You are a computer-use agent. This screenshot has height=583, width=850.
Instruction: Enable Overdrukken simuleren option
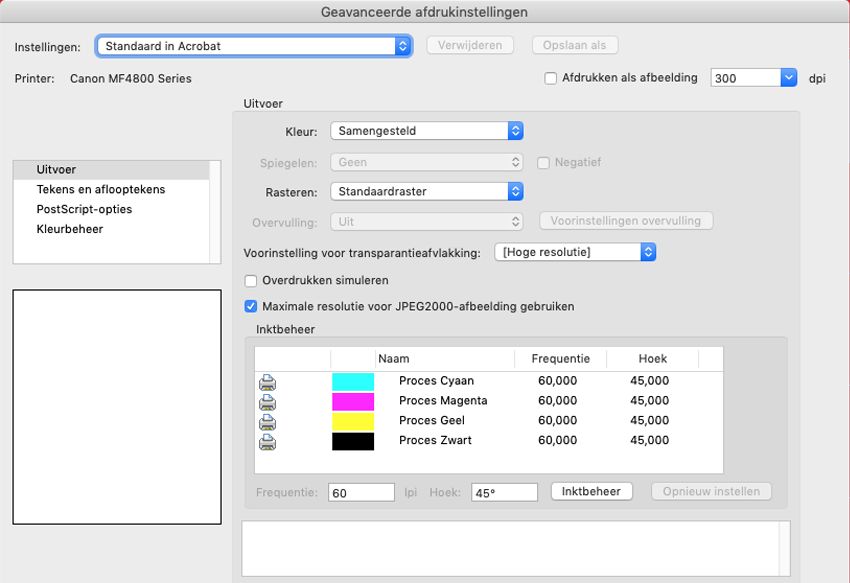(x=250, y=281)
